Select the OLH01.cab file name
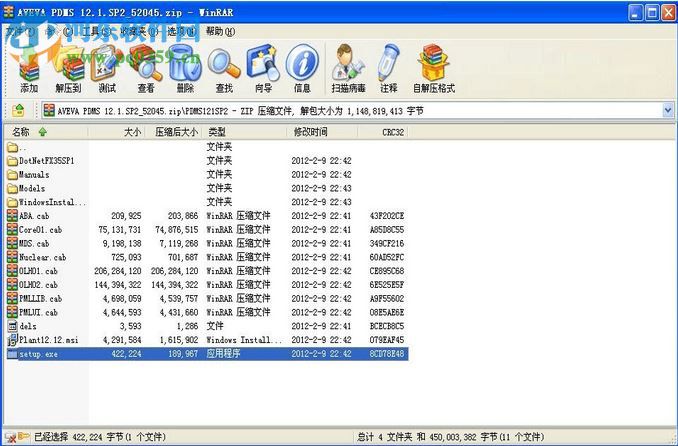 38,271
